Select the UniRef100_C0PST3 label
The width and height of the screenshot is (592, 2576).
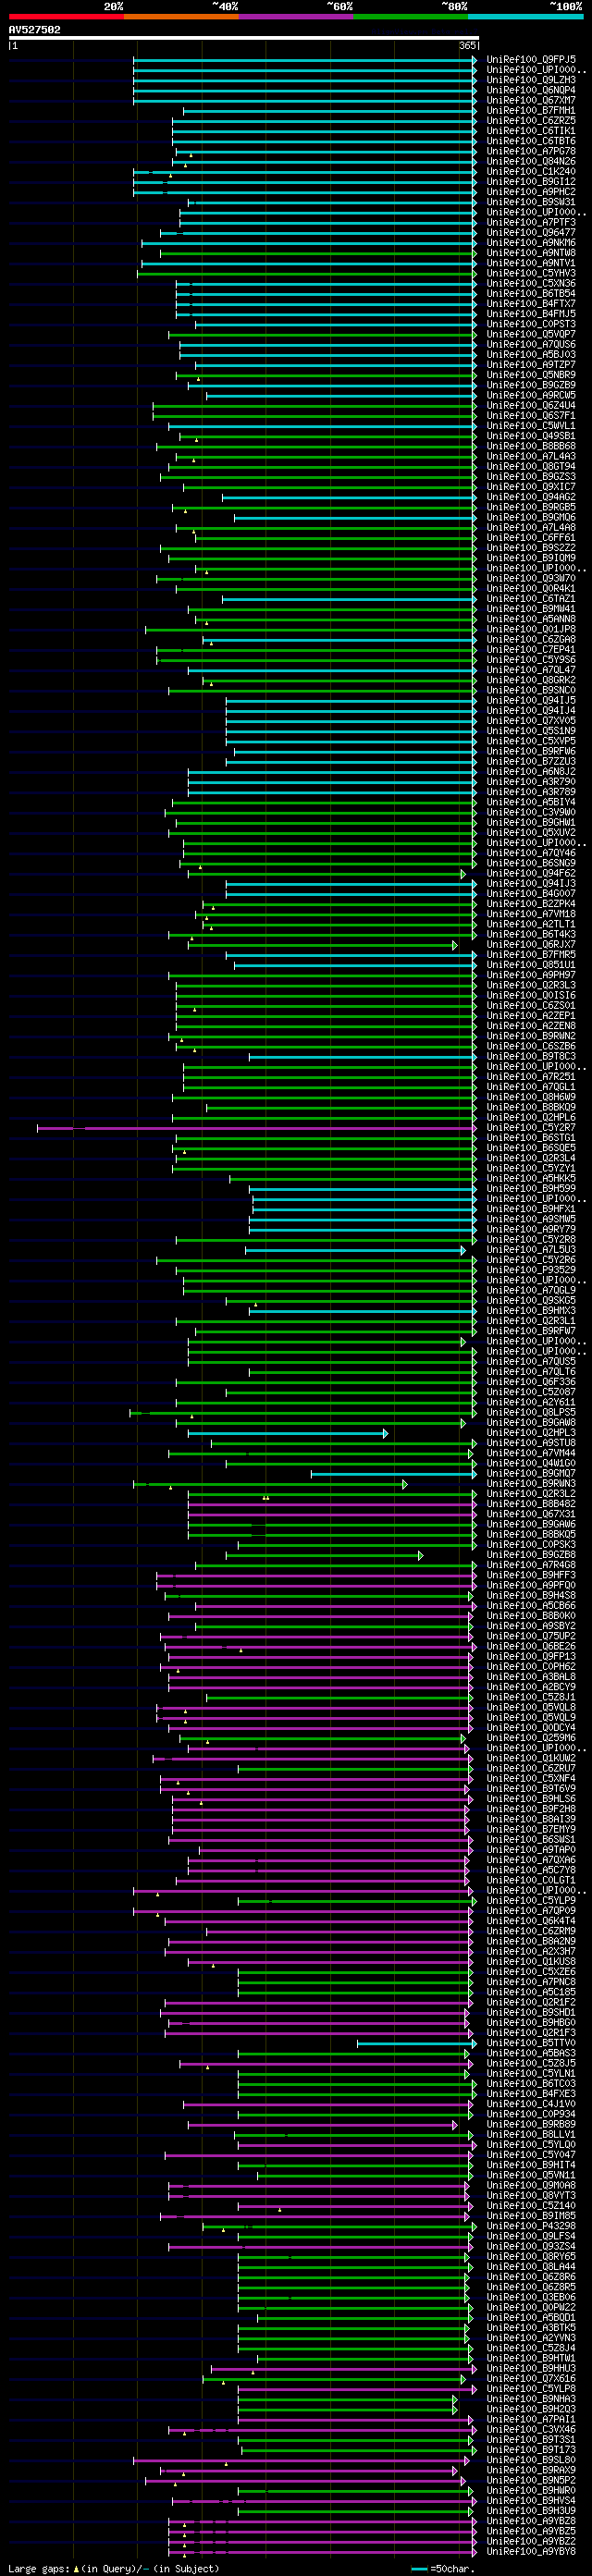pyautogui.click(x=531, y=324)
